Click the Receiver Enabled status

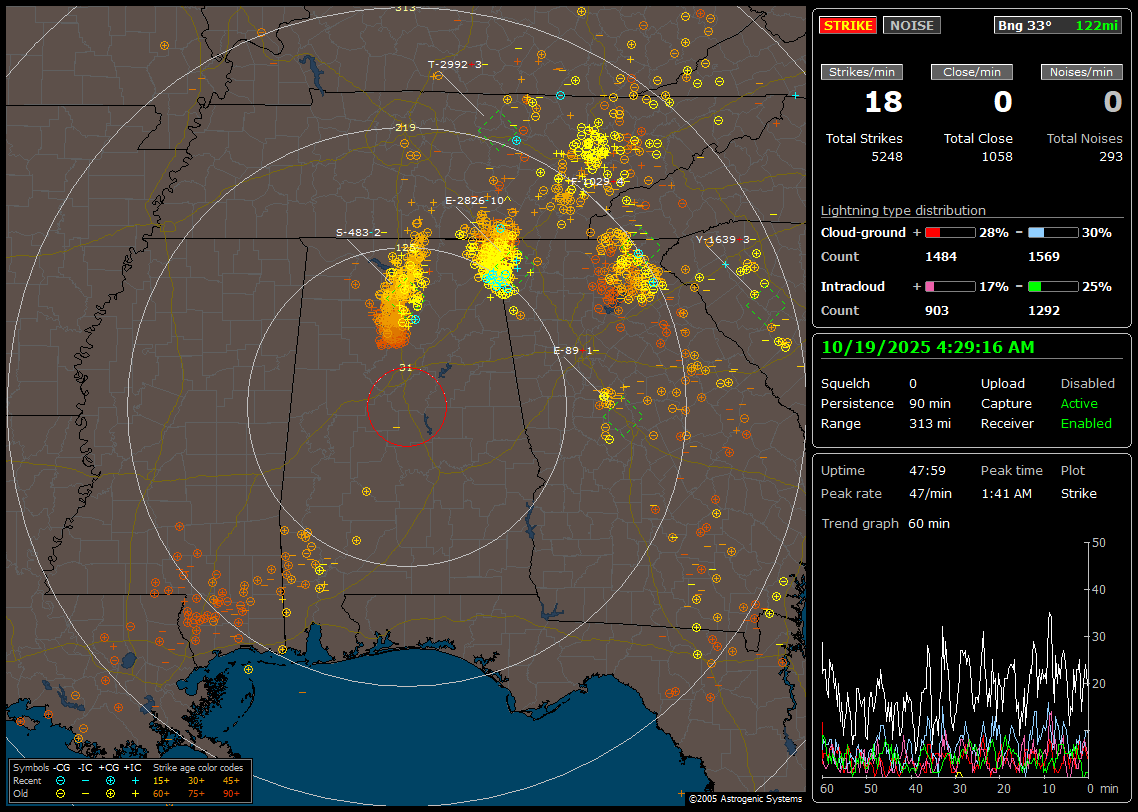[1085, 424]
